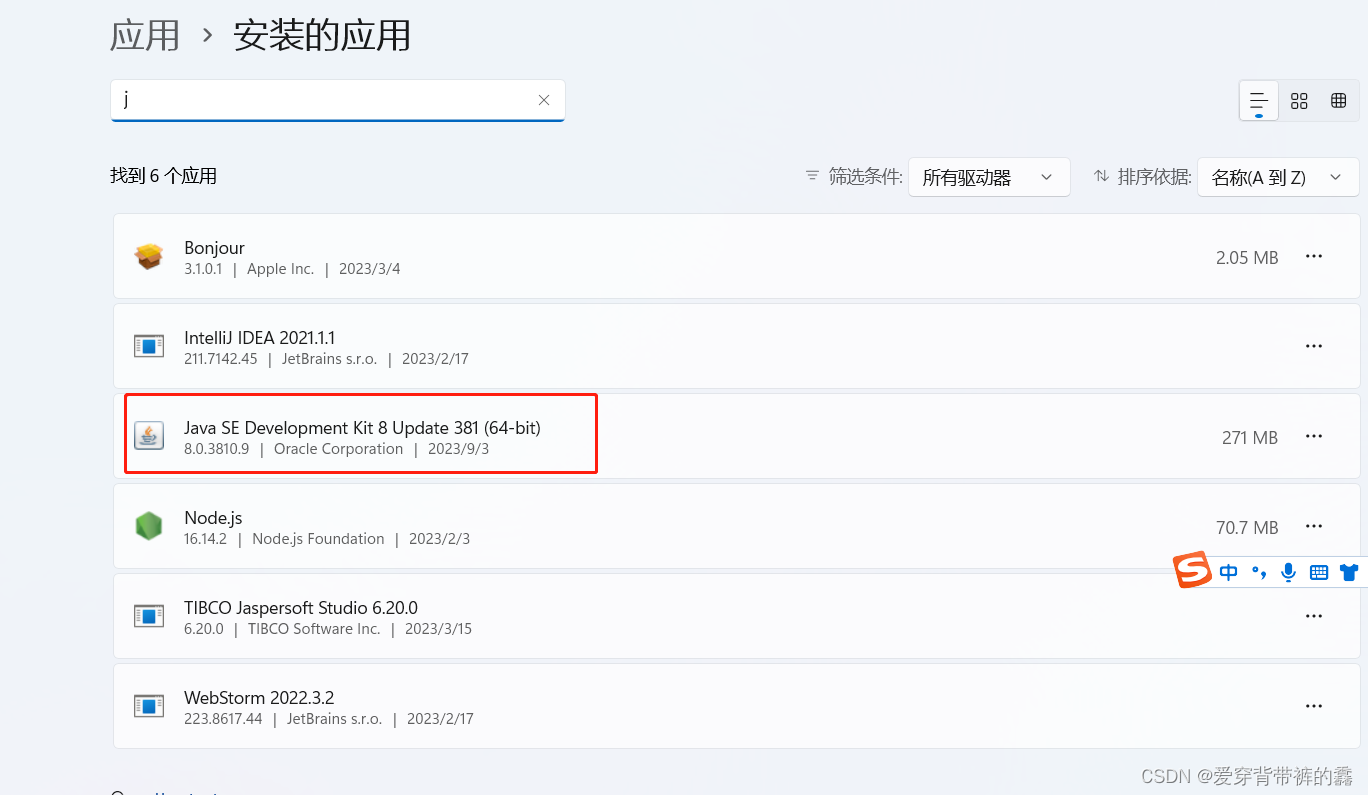Viewport: 1368px width, 795px height.
Task: Open Sogou soft keyboard
Action: pyautogui.click(x=1319, y=572)
